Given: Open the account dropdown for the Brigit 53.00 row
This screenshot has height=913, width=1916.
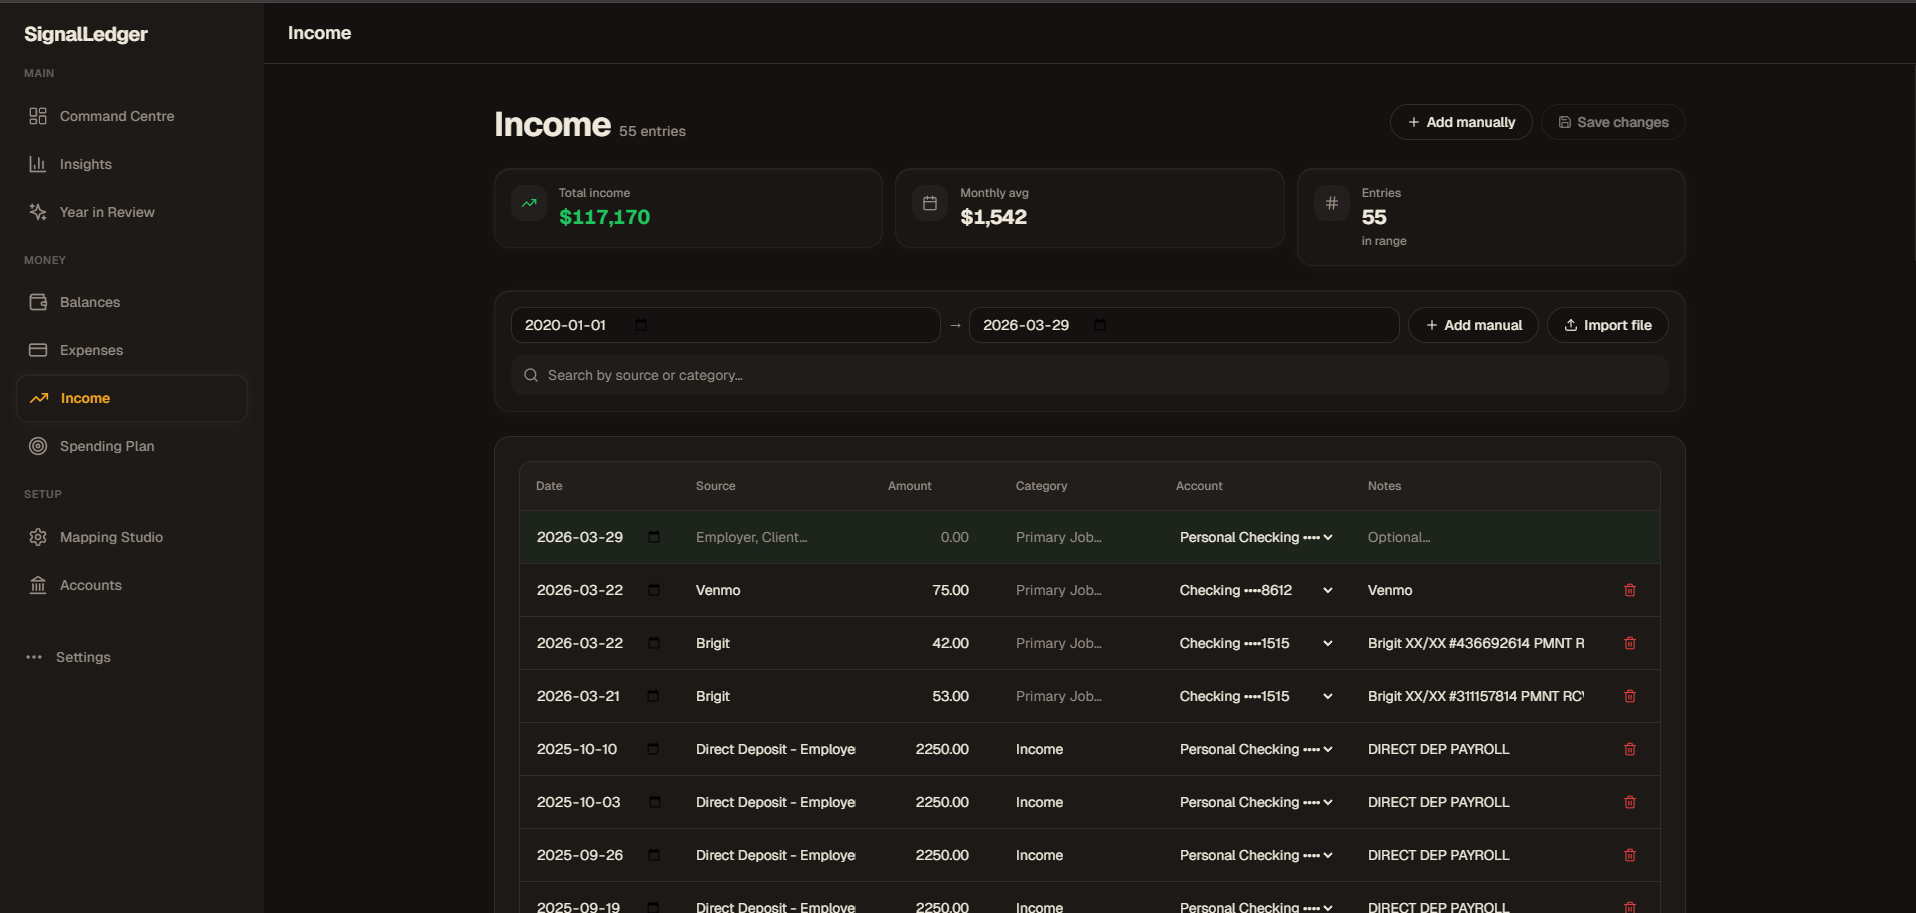Looking at the screenshot, I should [1256, 696].
